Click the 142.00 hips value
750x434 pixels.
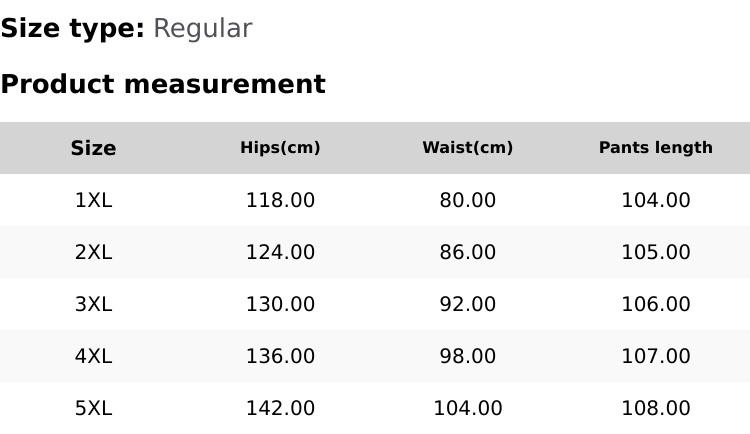280,408
